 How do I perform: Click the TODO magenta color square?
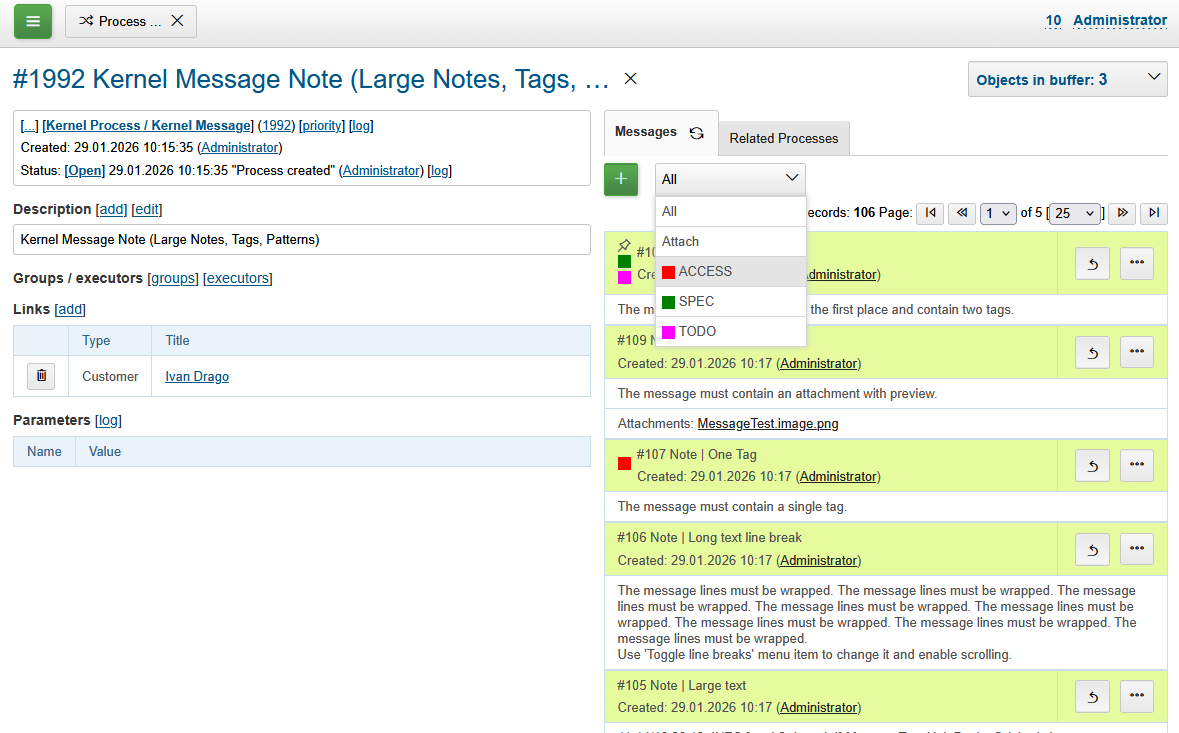pyautogui.click(x=666, y=331)
